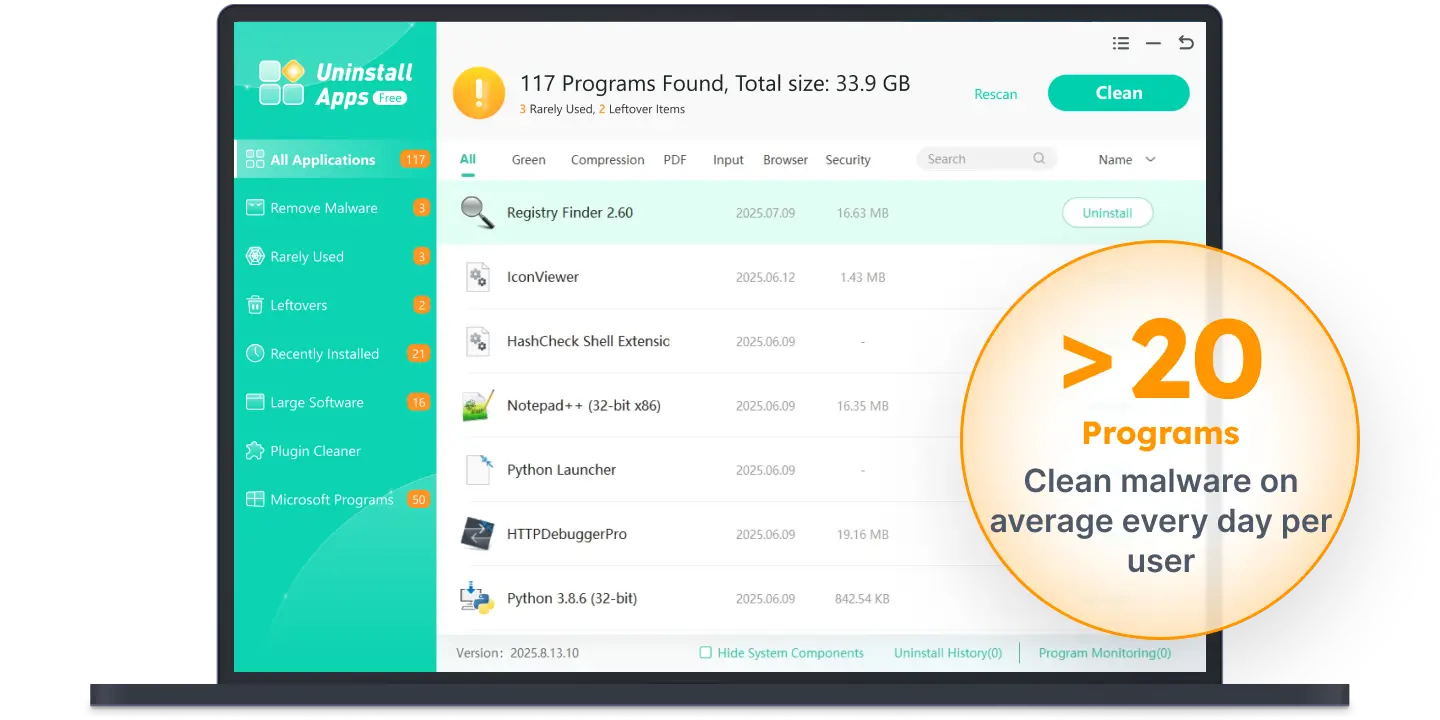Uninstall Registry Finder 2.60
The height and width of the screenshot is (720, 1440).
pyautogui.click(x=1107, y=213)
